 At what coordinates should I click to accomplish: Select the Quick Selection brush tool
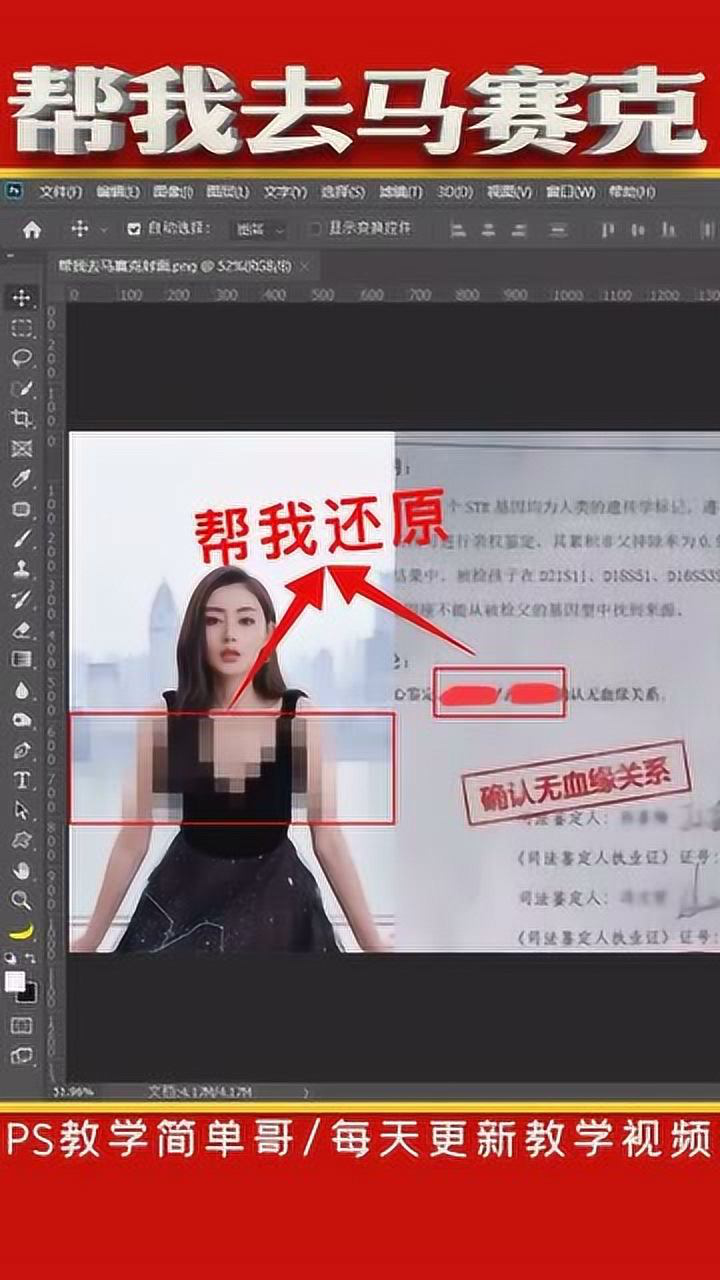pyautogui.click(x=22, y=388)
